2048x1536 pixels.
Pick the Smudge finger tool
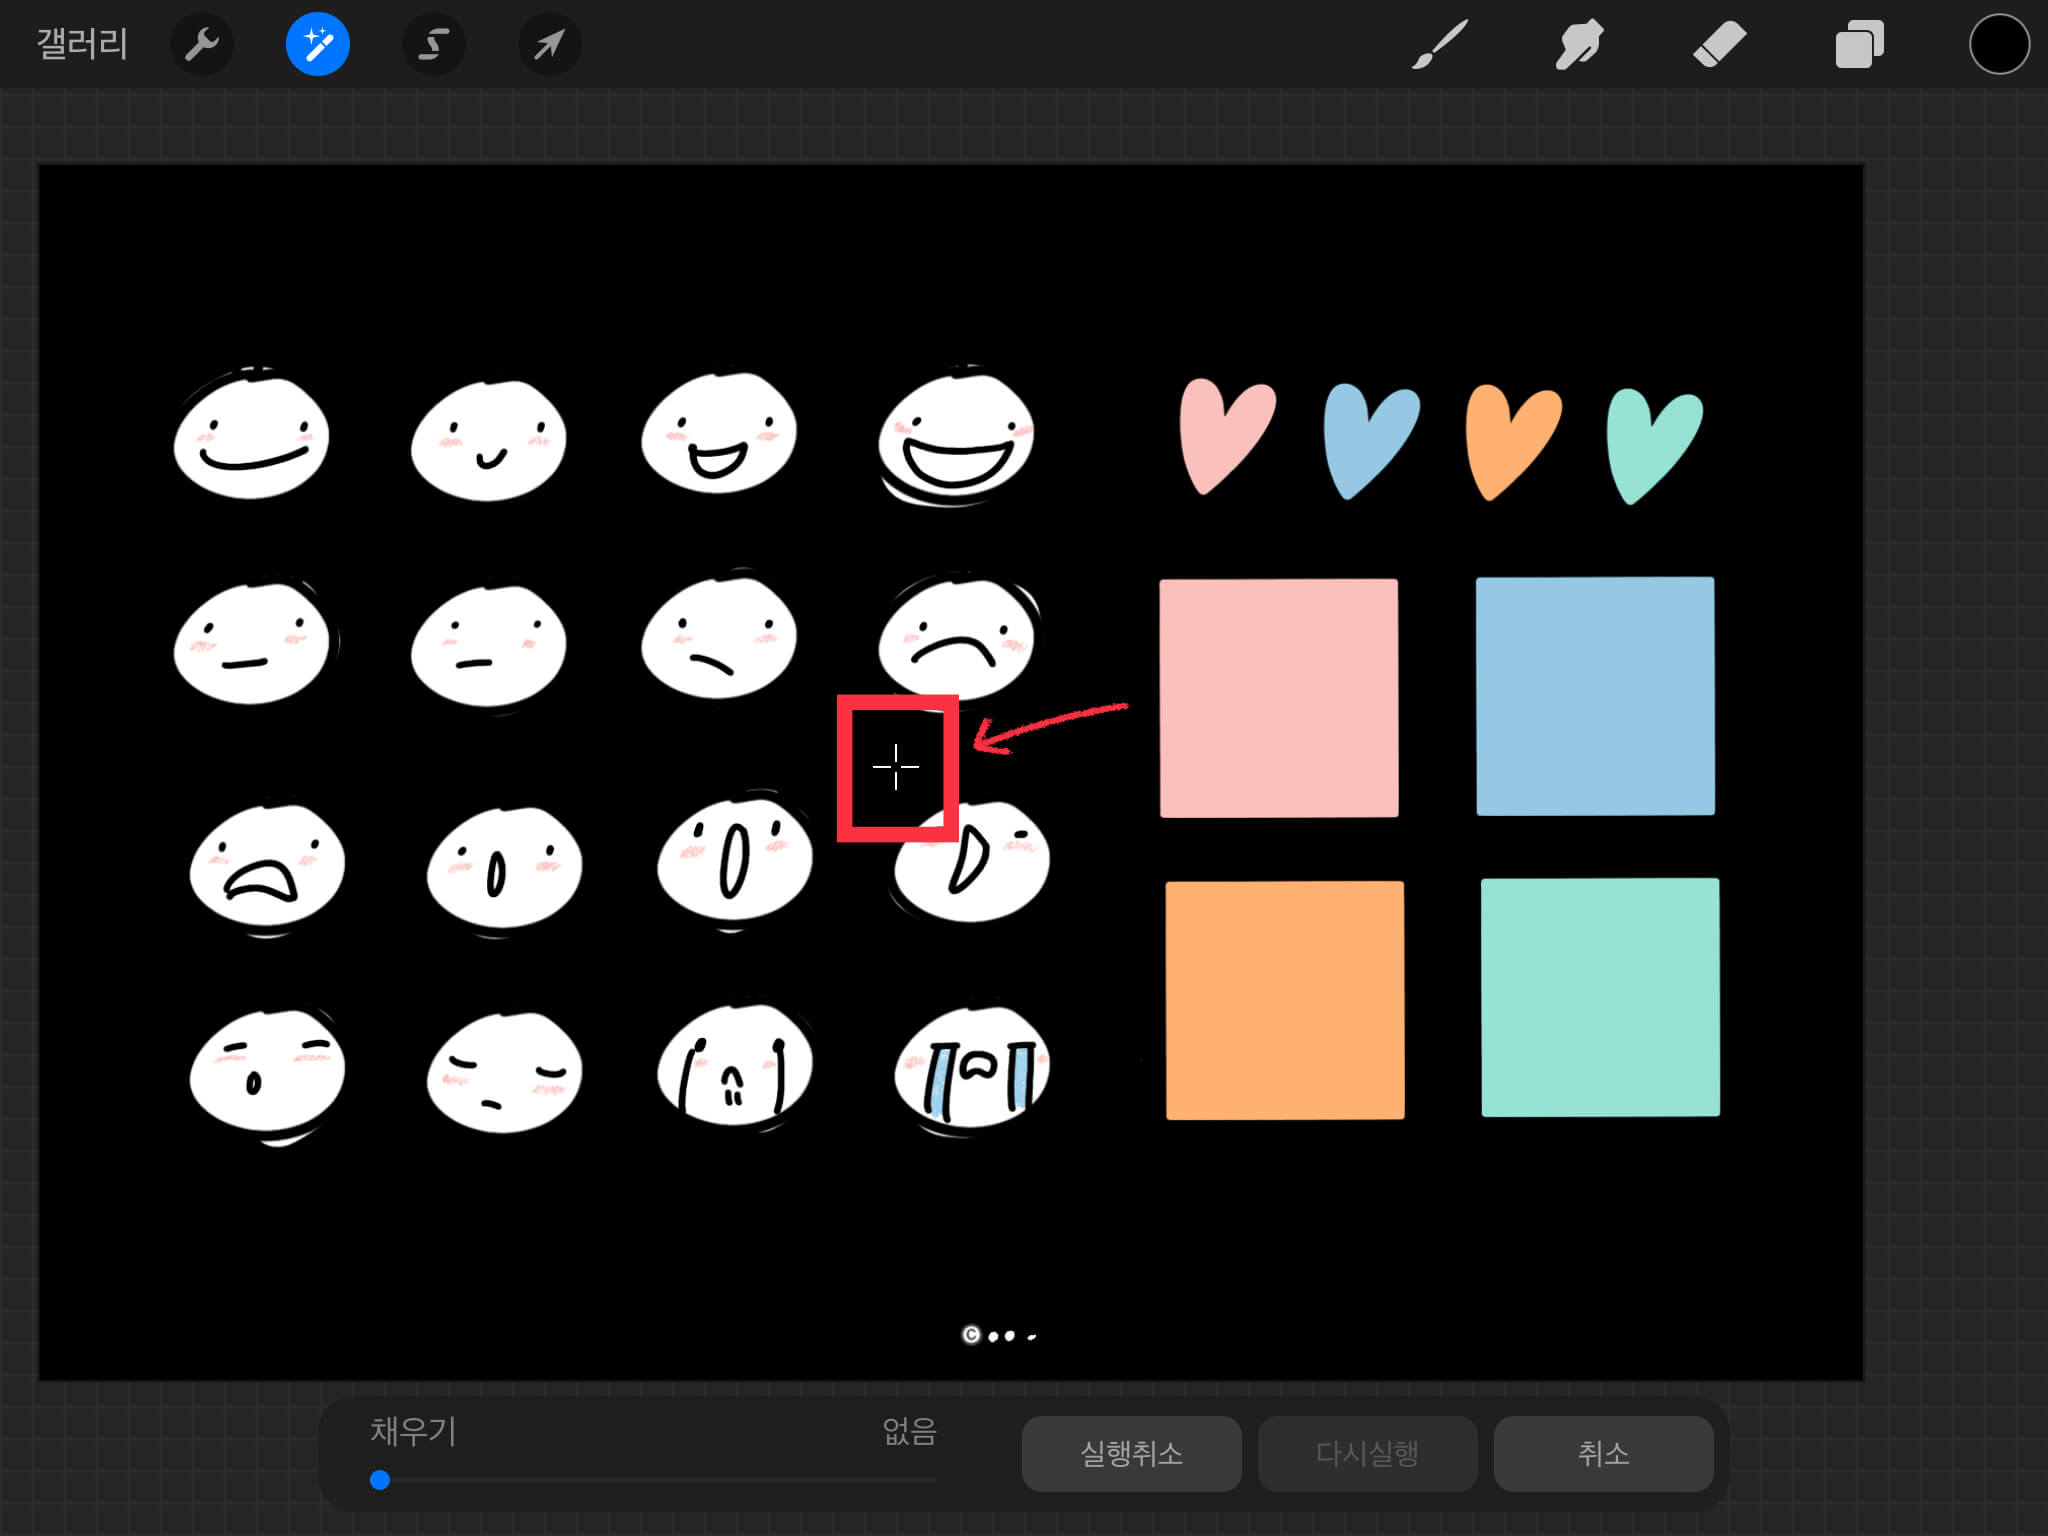point(1579,44)
